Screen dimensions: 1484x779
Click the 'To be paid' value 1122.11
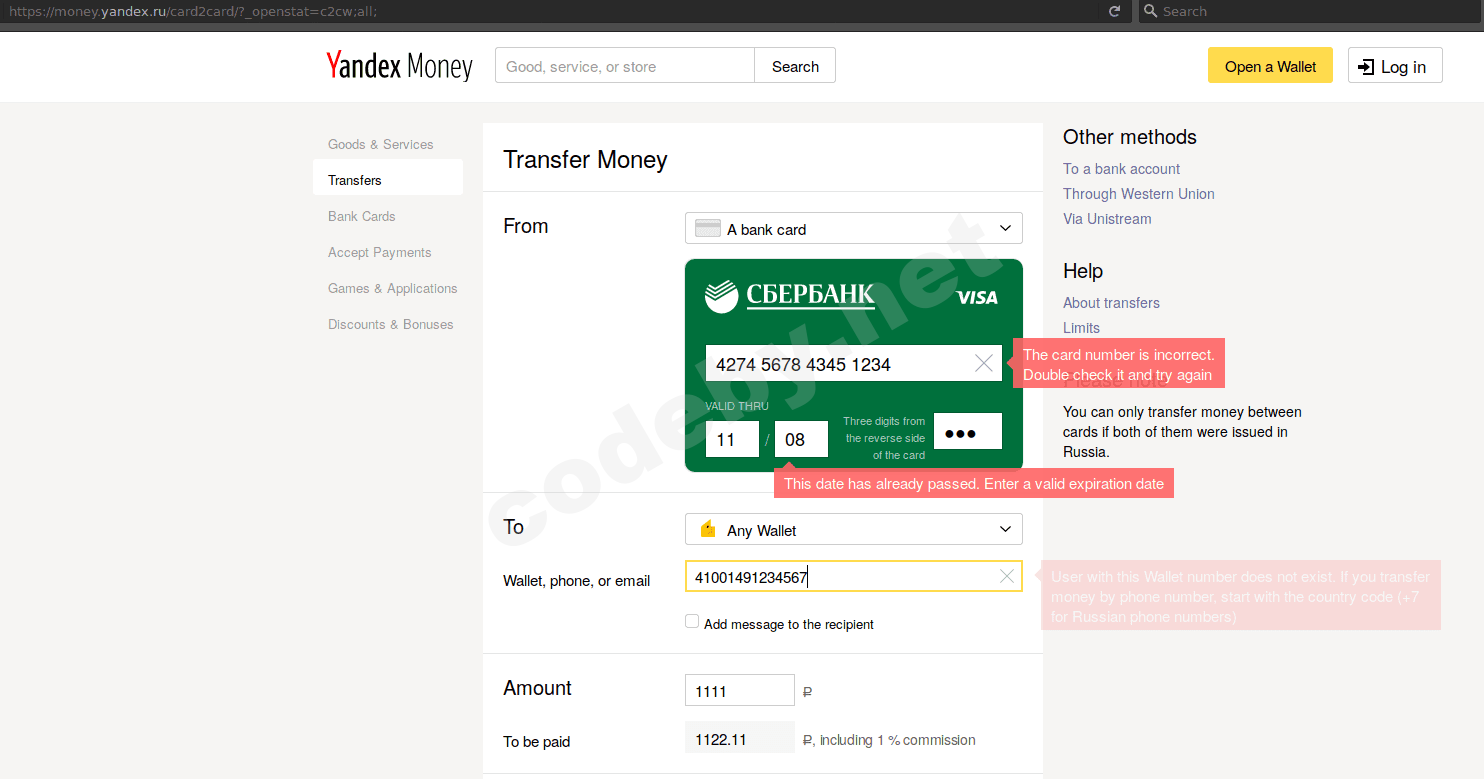740,739
